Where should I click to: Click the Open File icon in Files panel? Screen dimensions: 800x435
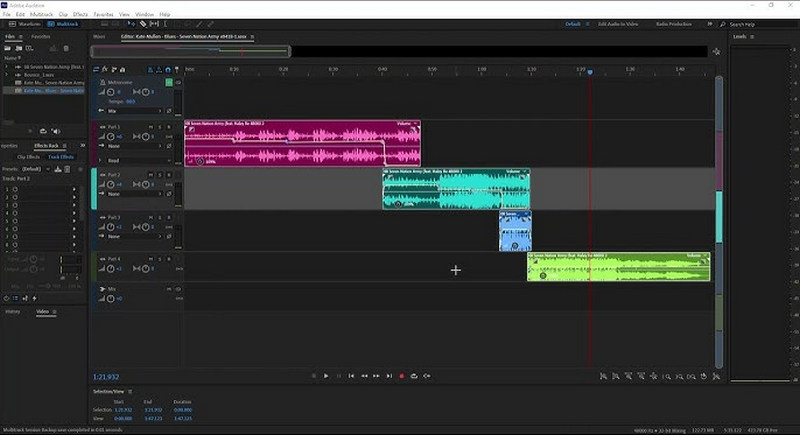8,48
